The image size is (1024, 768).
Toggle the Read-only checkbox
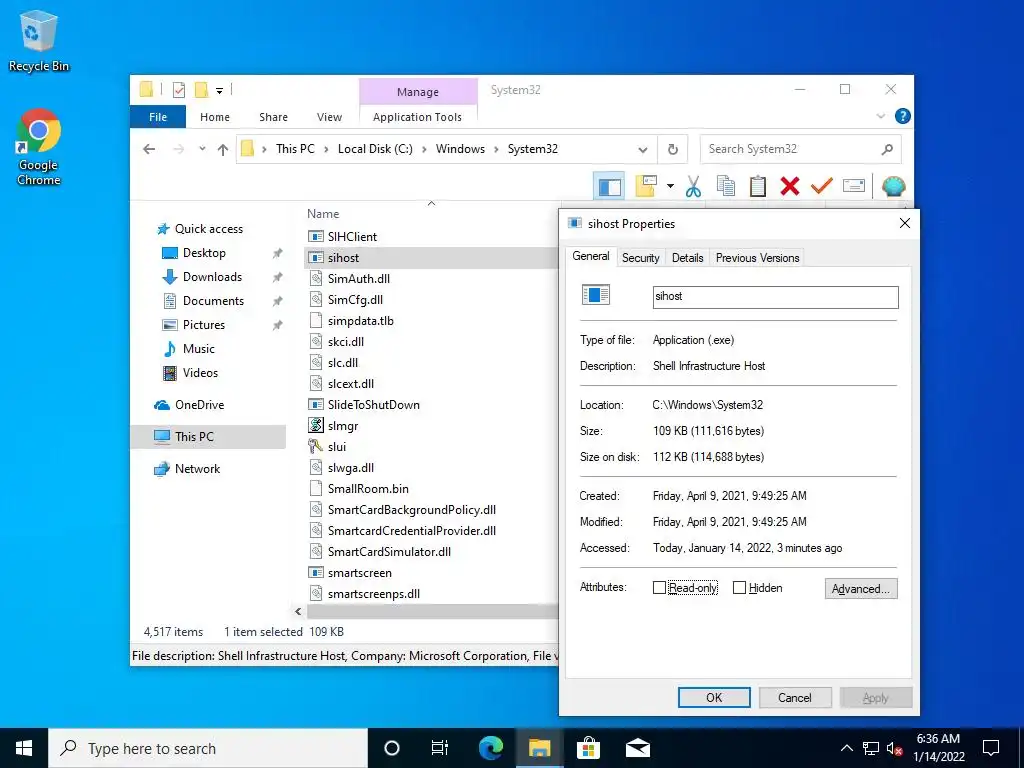(x=659, y=588)
